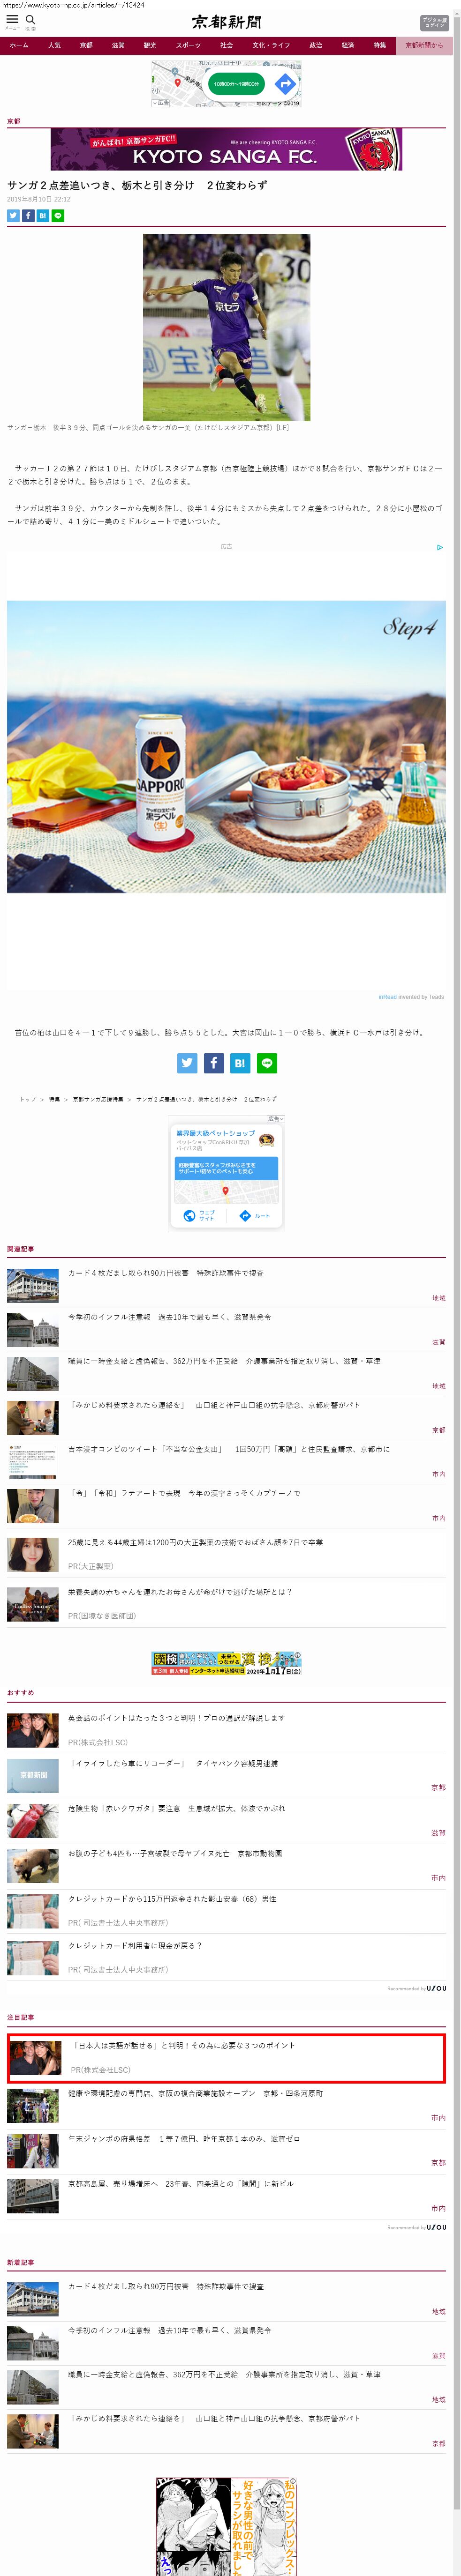Click small Facebook icon under article date
The width and height of the screenshot is (461, 2576).
point(28,215)
